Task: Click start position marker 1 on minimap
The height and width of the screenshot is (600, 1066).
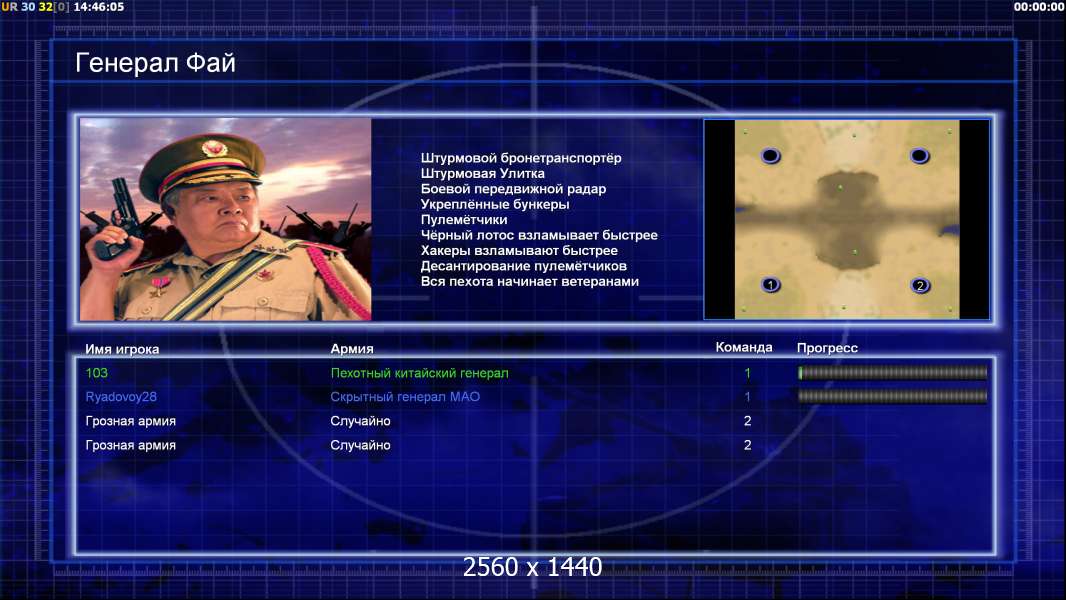Action: (770, 285)
